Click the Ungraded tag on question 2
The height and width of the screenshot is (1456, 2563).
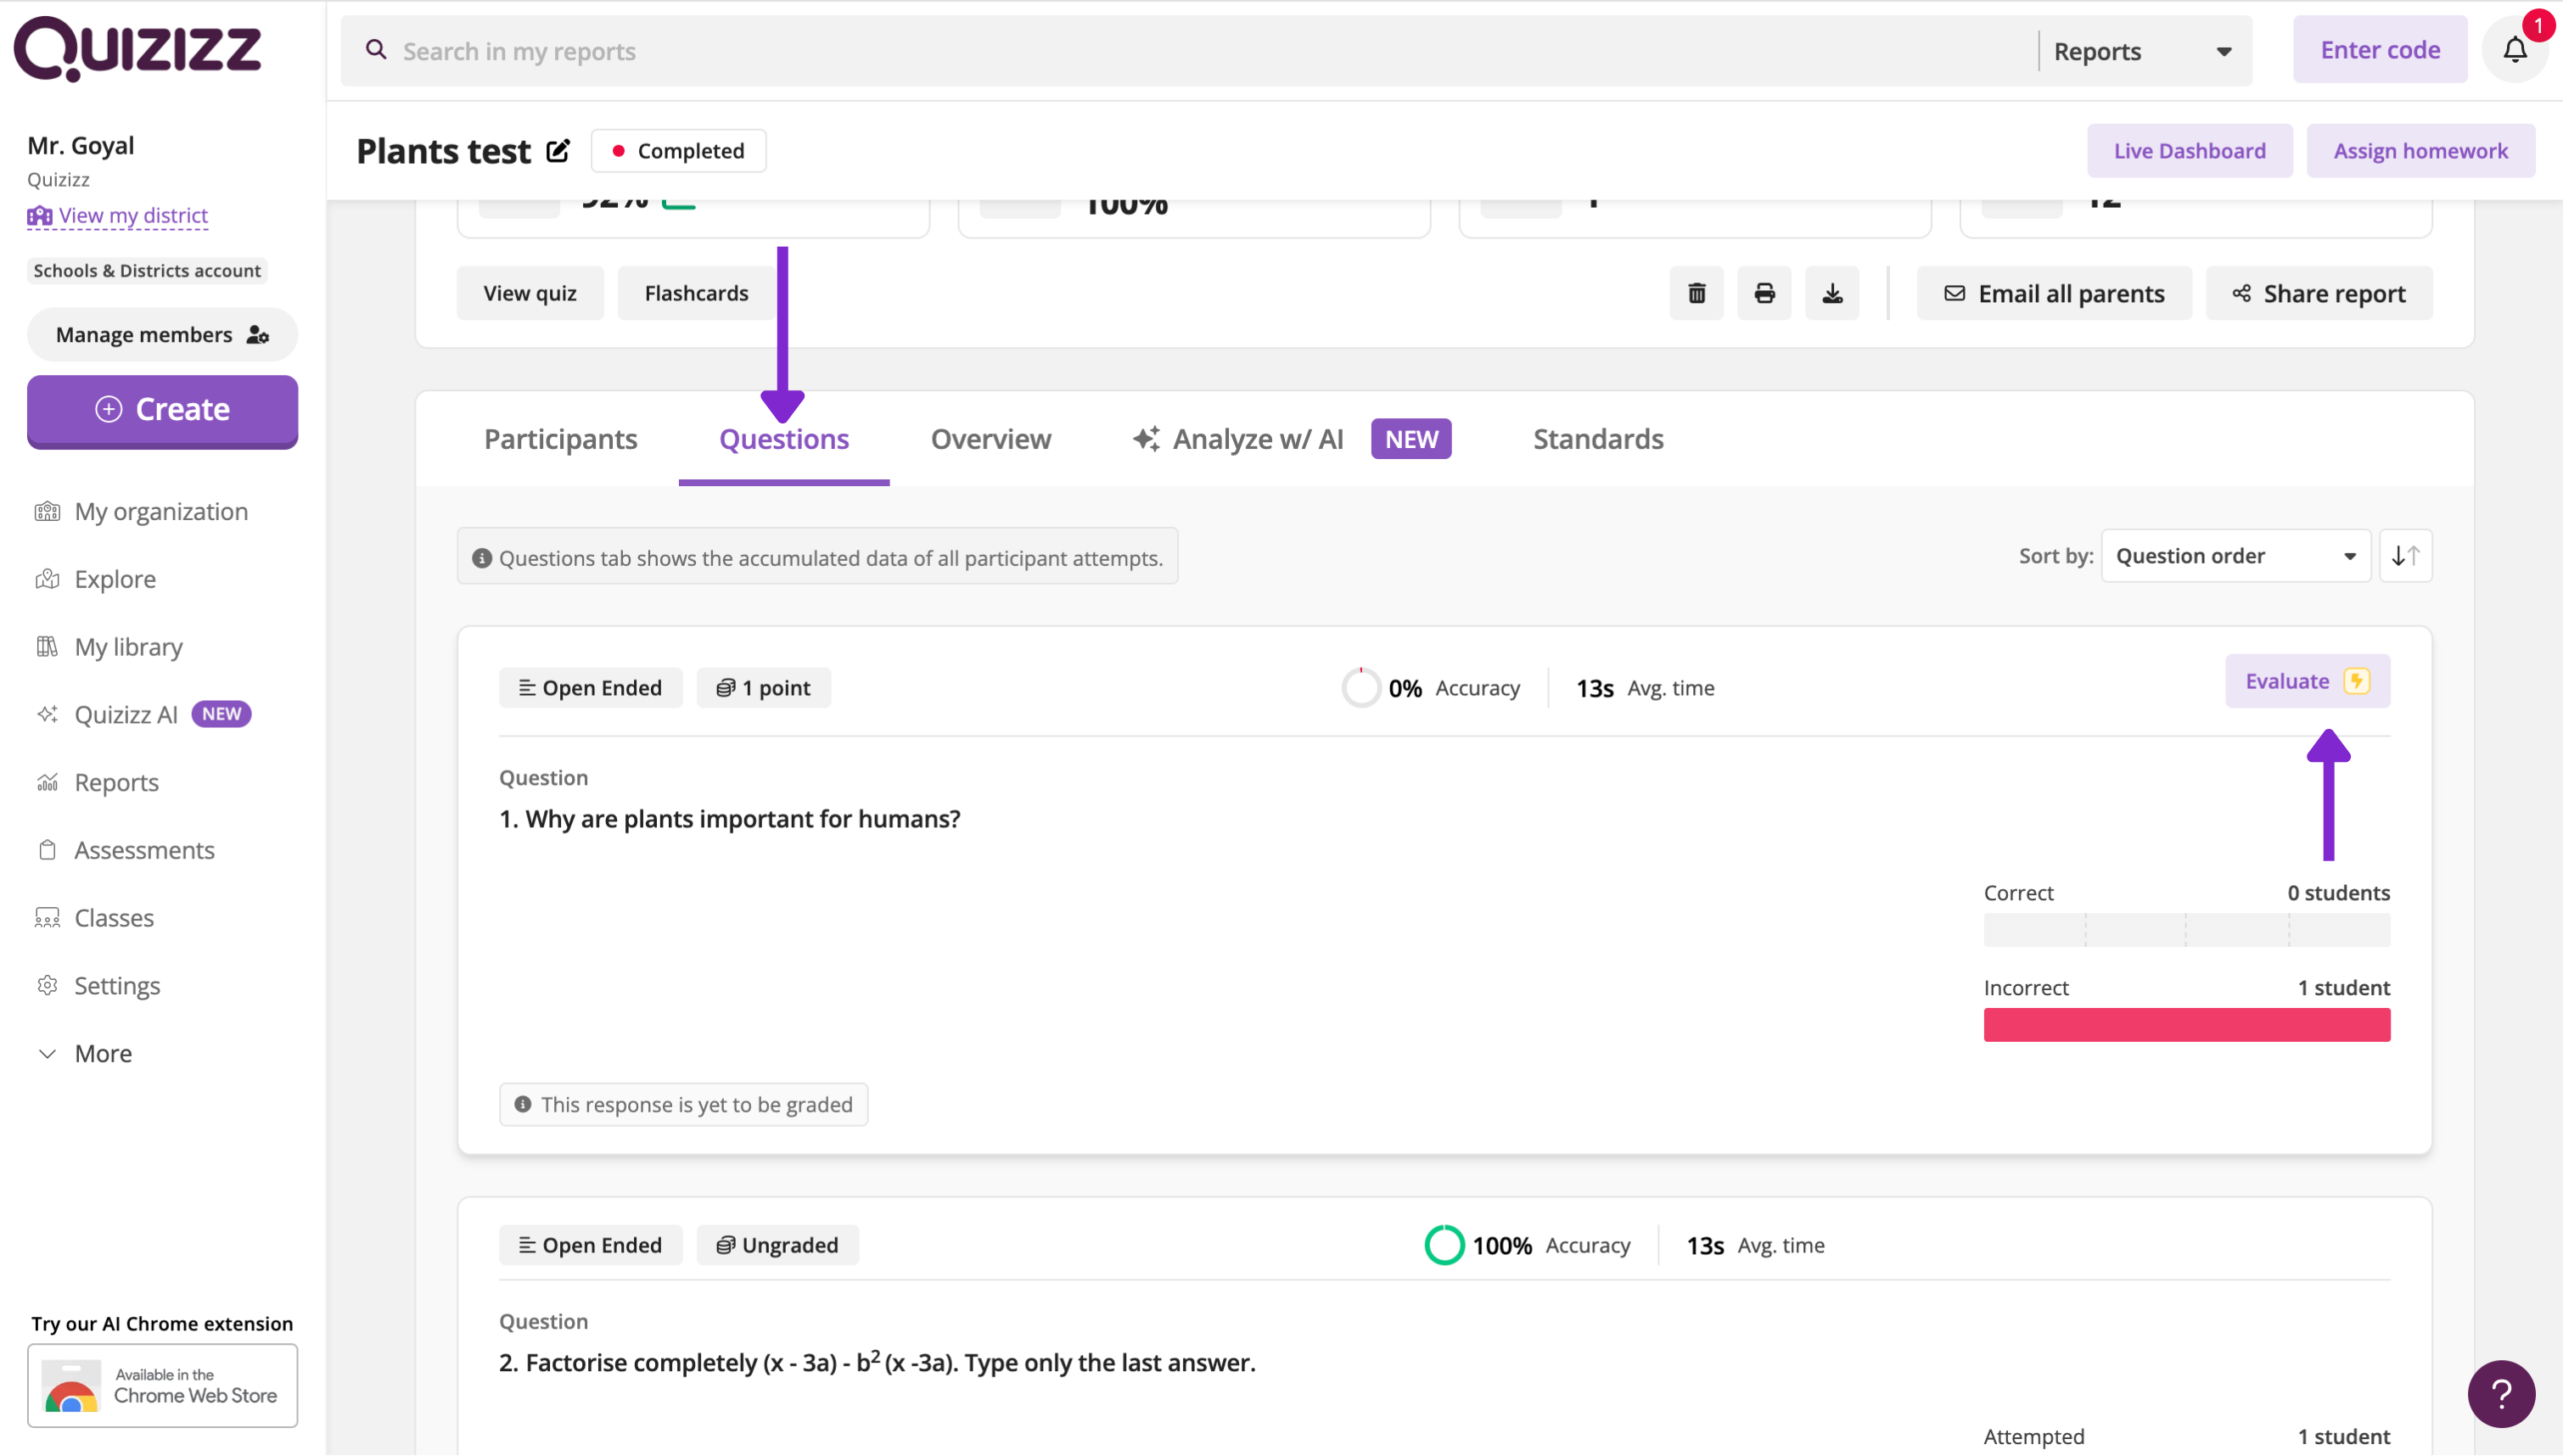[x=777, y=1245]
